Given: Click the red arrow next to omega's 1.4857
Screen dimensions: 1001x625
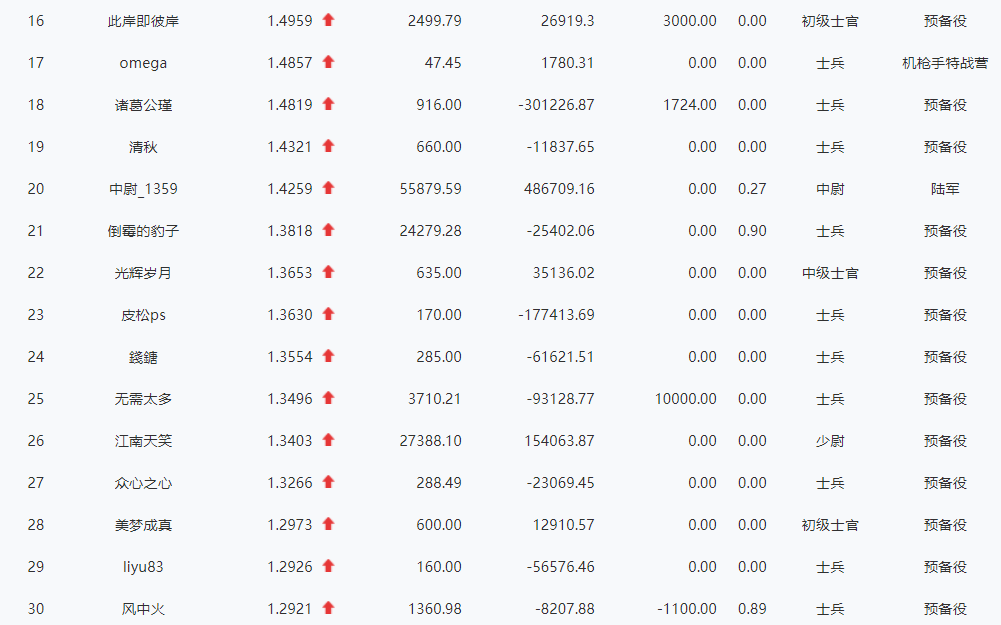Looking at the screenshot, I should click(x=328, y=62).
